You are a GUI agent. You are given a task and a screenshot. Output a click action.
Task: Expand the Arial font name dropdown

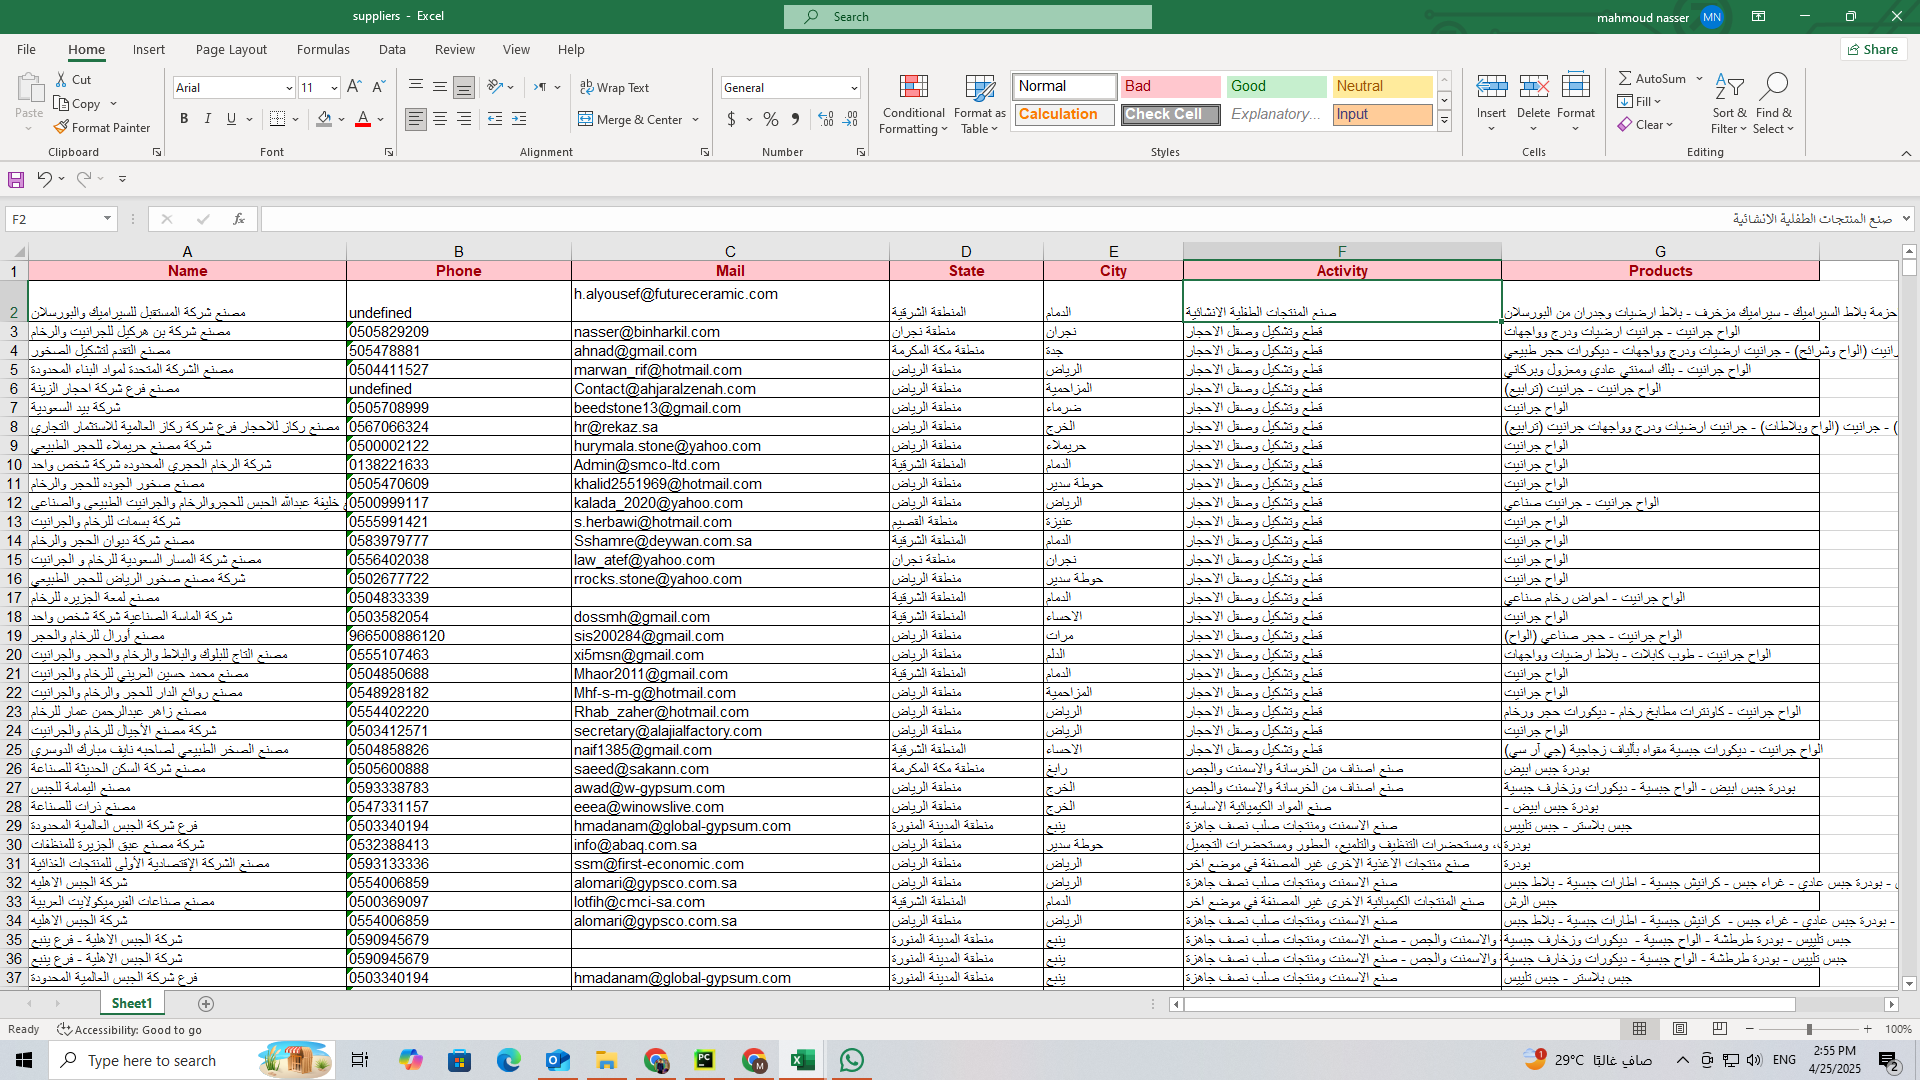pos(289,88)
